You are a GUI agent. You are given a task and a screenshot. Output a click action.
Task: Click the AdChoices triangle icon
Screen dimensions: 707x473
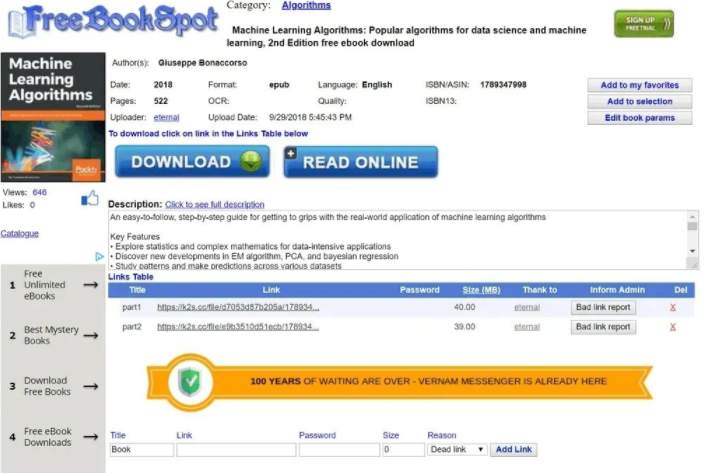[99, 257]
